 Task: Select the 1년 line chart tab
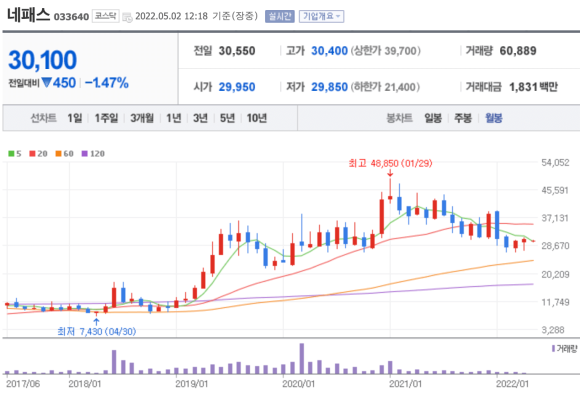point(173,118)
